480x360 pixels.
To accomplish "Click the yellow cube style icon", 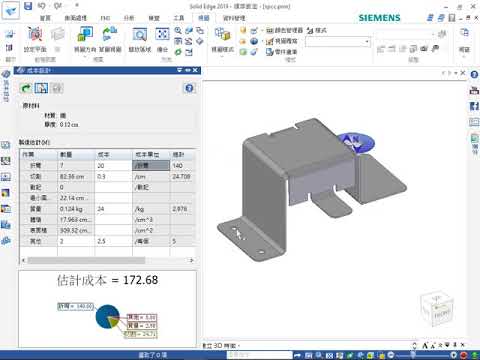I will click(243, 31).
